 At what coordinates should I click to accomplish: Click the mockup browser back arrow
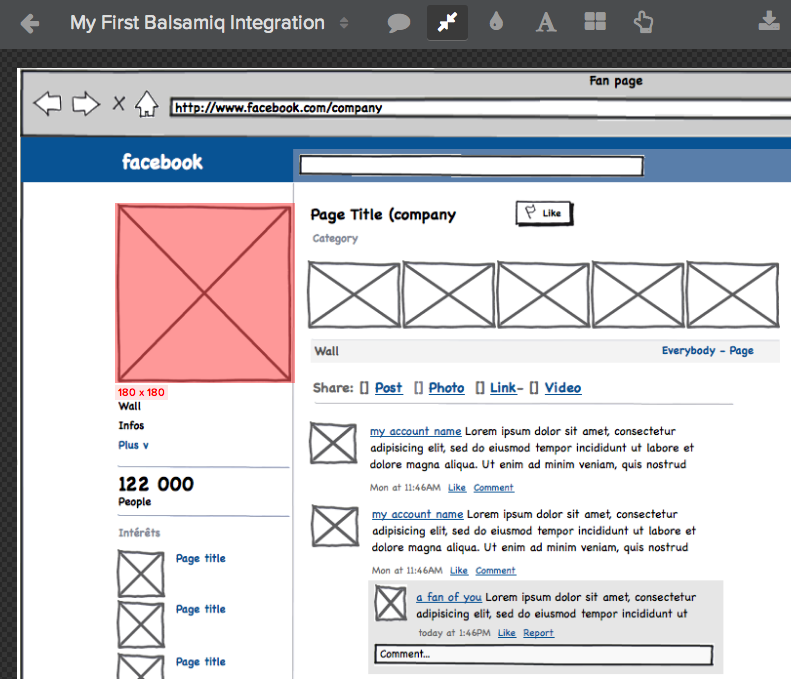47,103
